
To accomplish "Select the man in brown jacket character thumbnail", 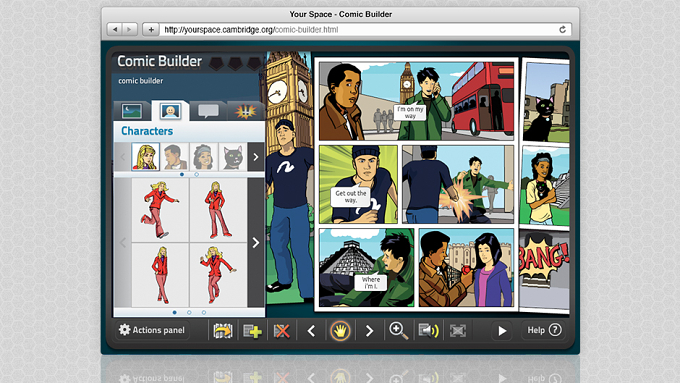I will tap(175, 157).
